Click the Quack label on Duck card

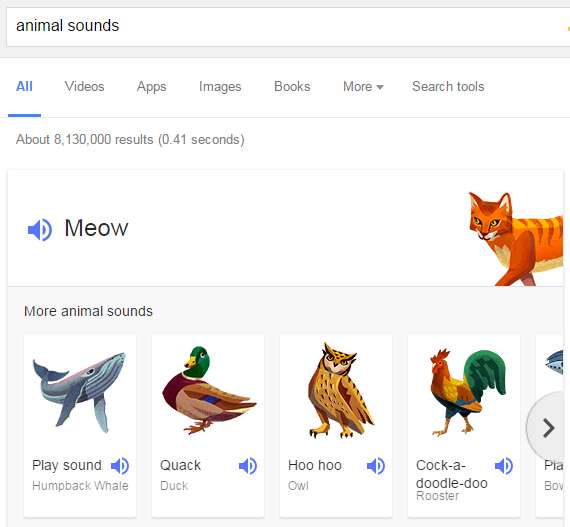(x=180, y=465)
